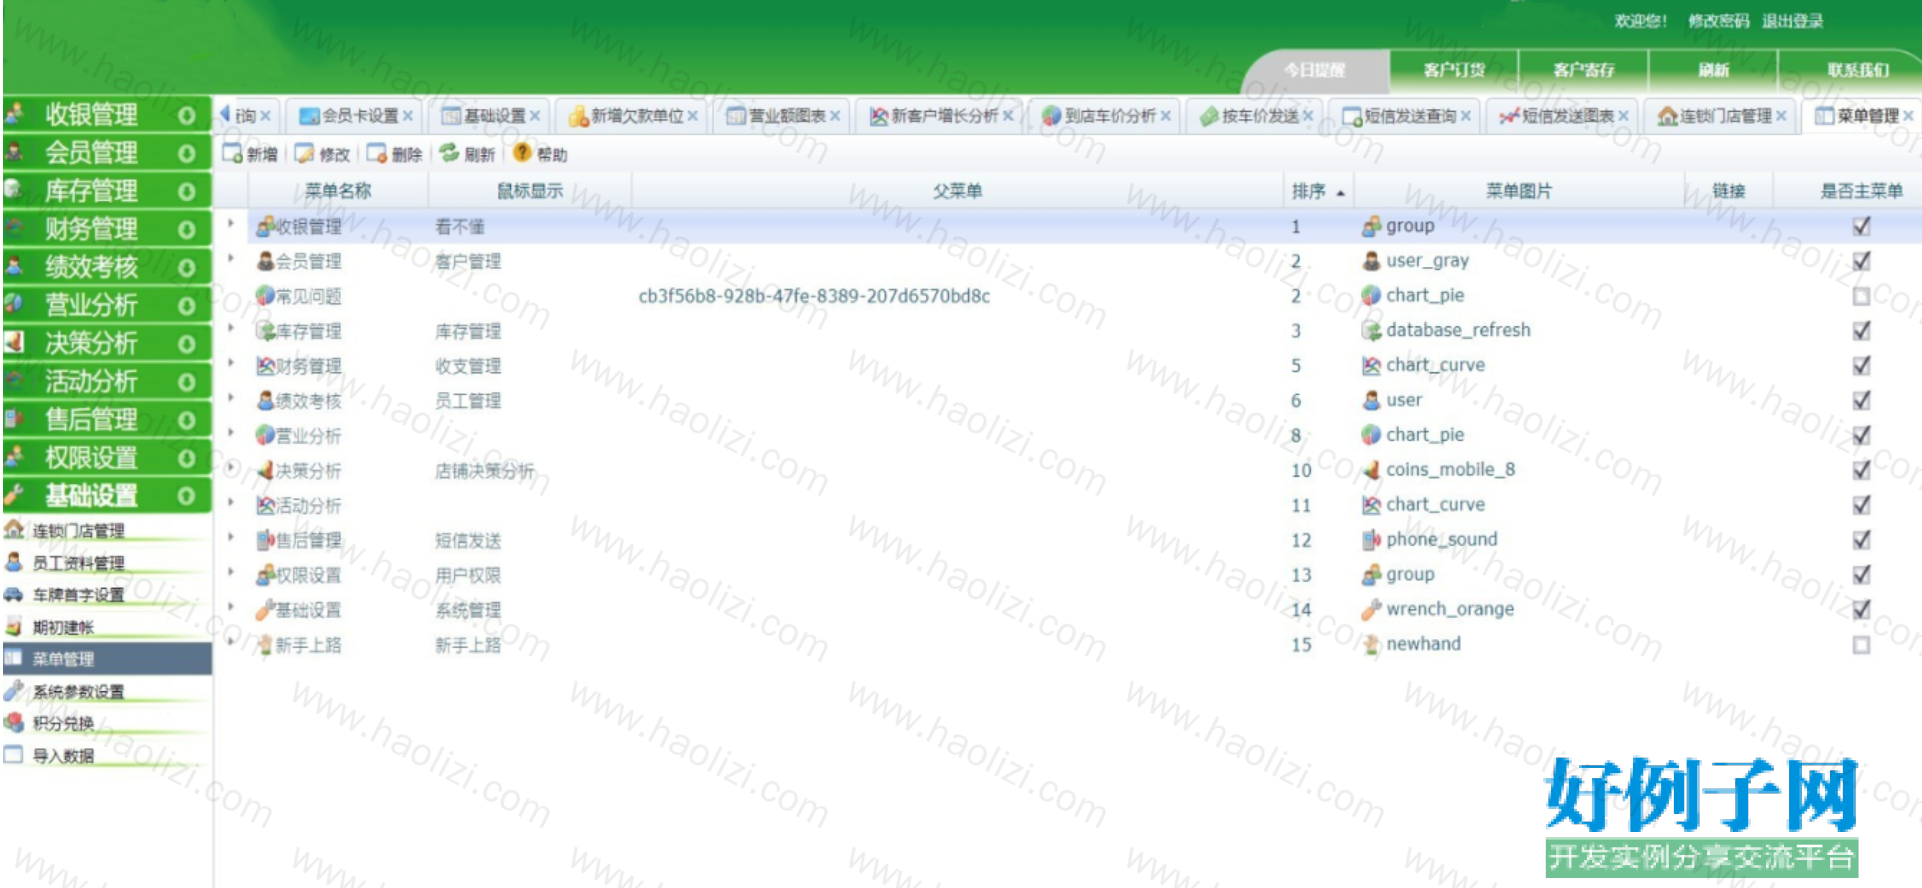Click chart_curve icon in 财务管理 row
The width and height of the screenshot is (1922, 888).
coord(1372,365)
